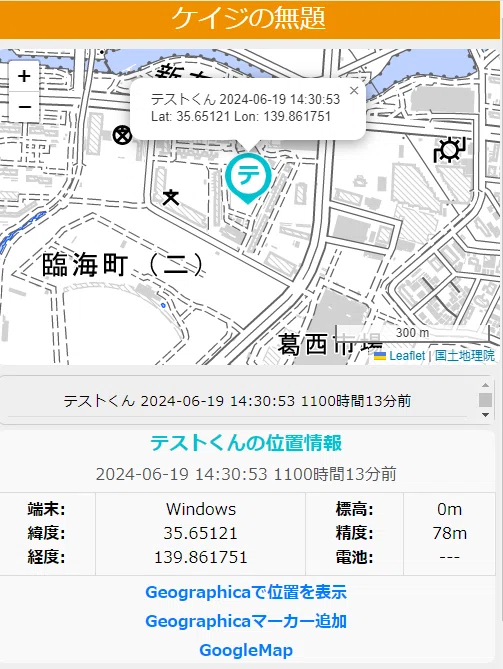Click the latitude value 35.65121 in table

tap(201, 533)
